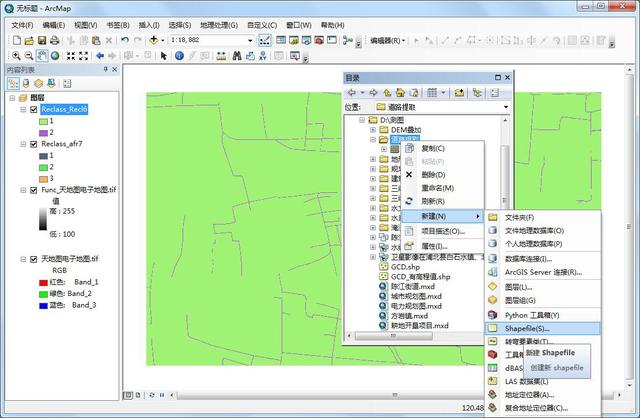Click green swatch for Reclass_Reclb value 1
This screenshot has width=640, height=418.
[43, 121]
